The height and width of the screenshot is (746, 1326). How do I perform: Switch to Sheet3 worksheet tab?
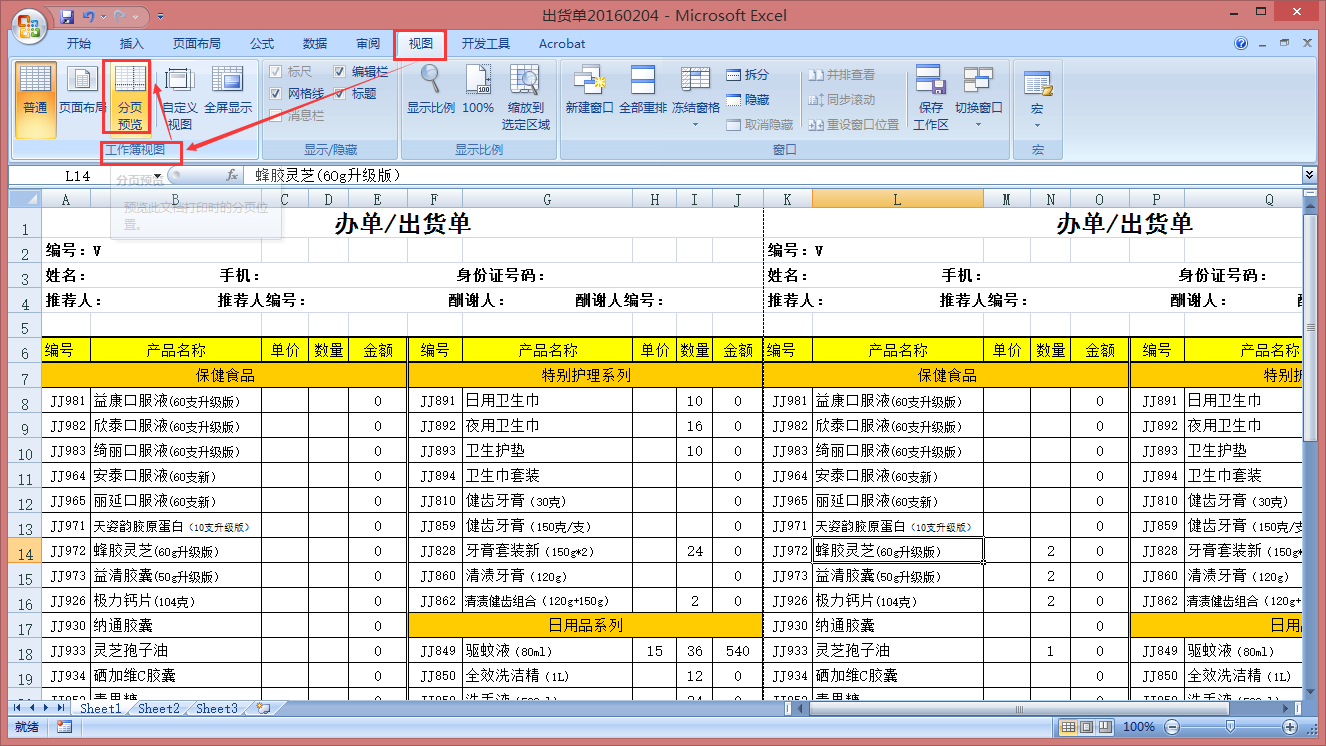217,708
